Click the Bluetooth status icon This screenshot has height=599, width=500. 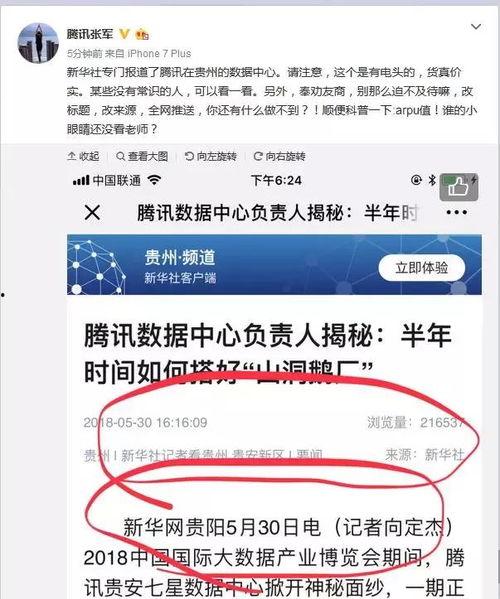pos(432,180)
